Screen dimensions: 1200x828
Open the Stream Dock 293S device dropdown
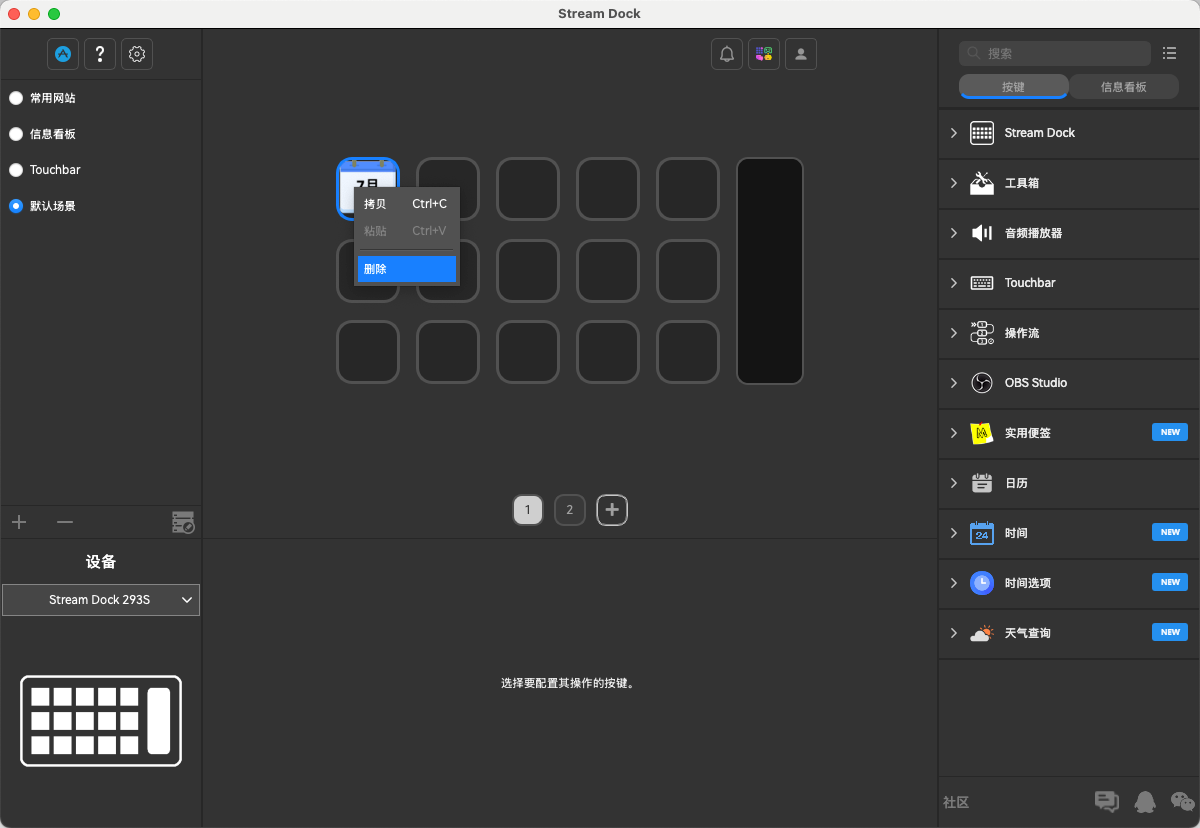click(101, 600)
